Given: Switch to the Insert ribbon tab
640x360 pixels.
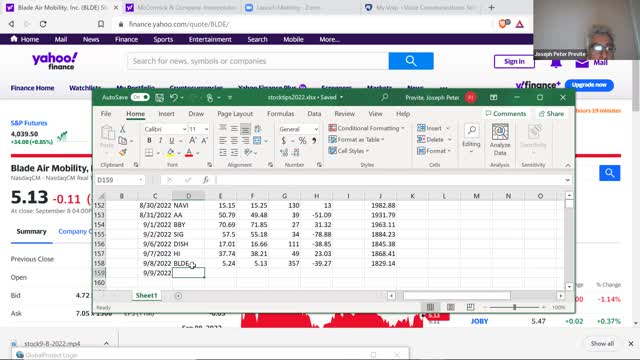Looking at the screenshot, I should click(x=166, y=114).
